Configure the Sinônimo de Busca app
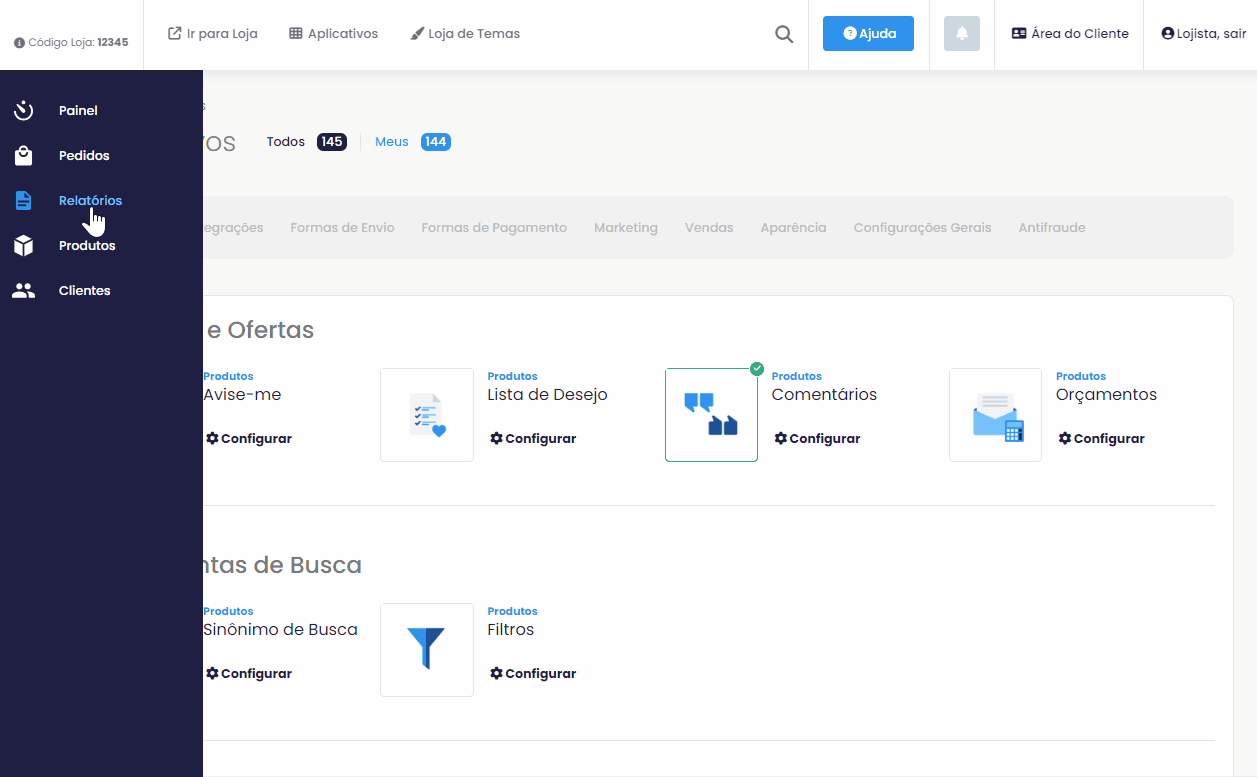Viewport: 1257px width, 777px height. (249, 674)
